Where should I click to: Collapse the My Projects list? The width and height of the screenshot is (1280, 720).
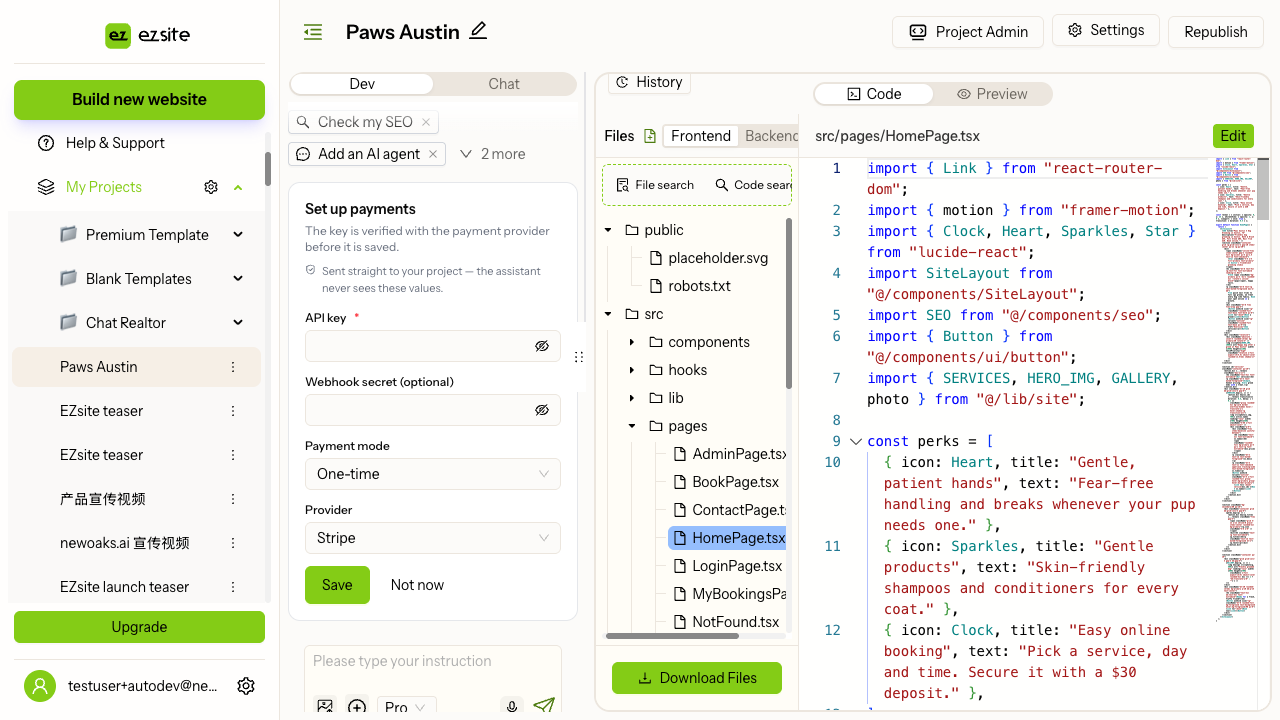(x=238, y=187)
